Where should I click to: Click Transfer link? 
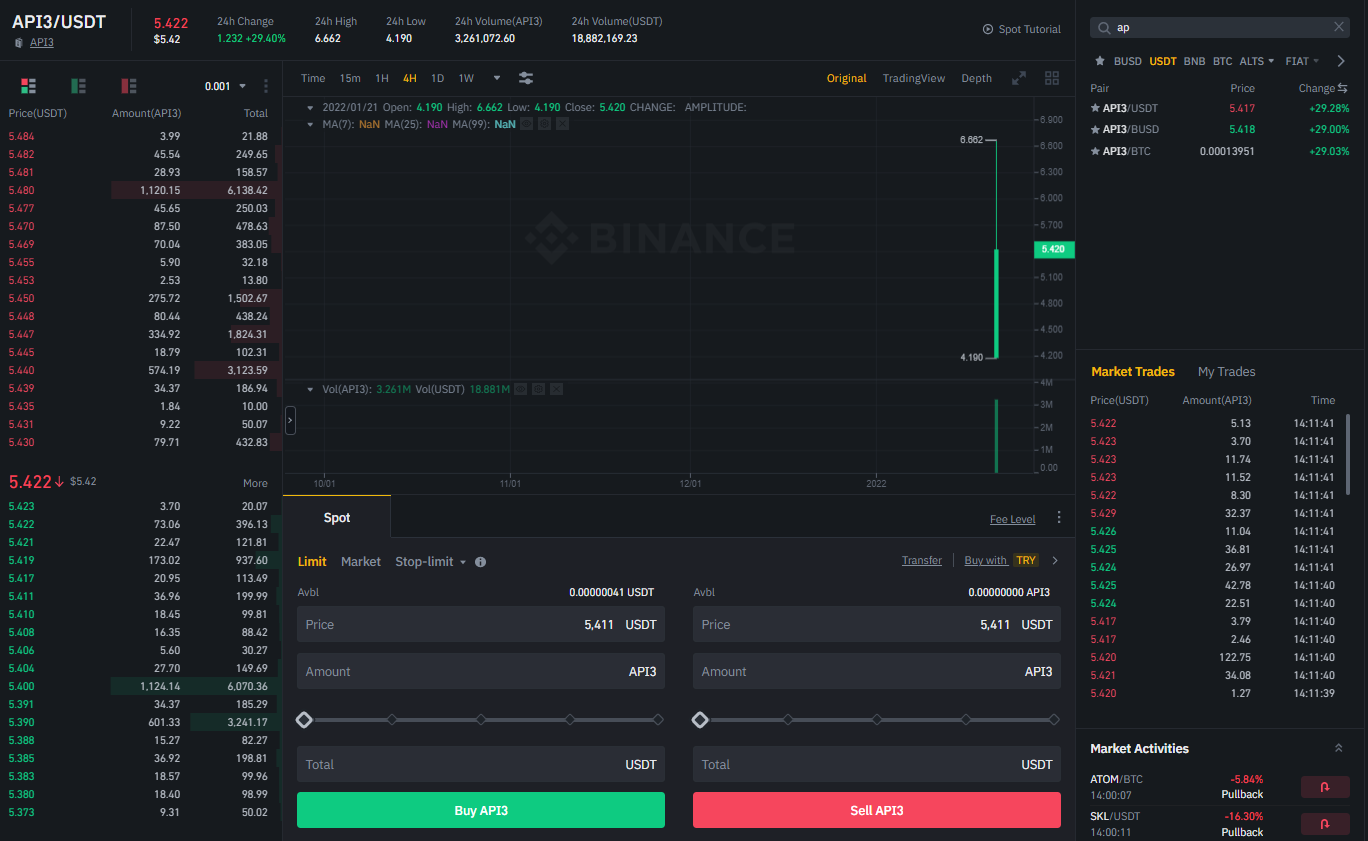tap(921, 560)
